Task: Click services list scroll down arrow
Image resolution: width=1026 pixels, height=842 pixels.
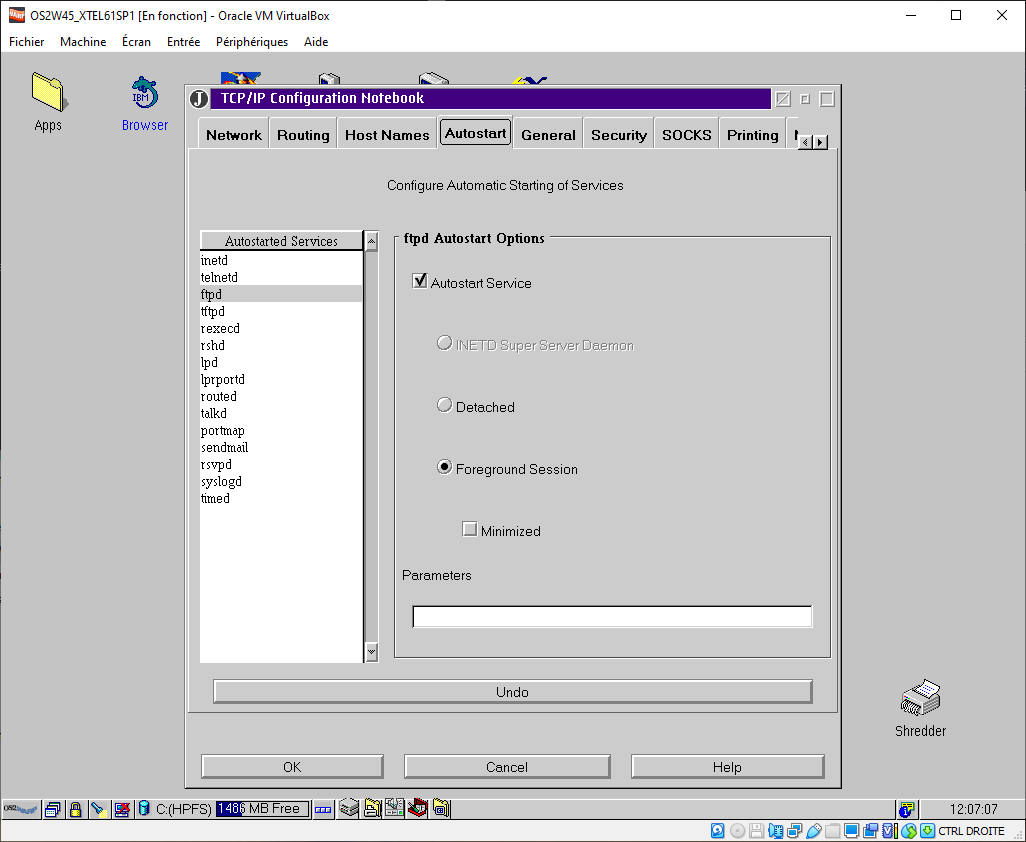Action: pos(372,652)
